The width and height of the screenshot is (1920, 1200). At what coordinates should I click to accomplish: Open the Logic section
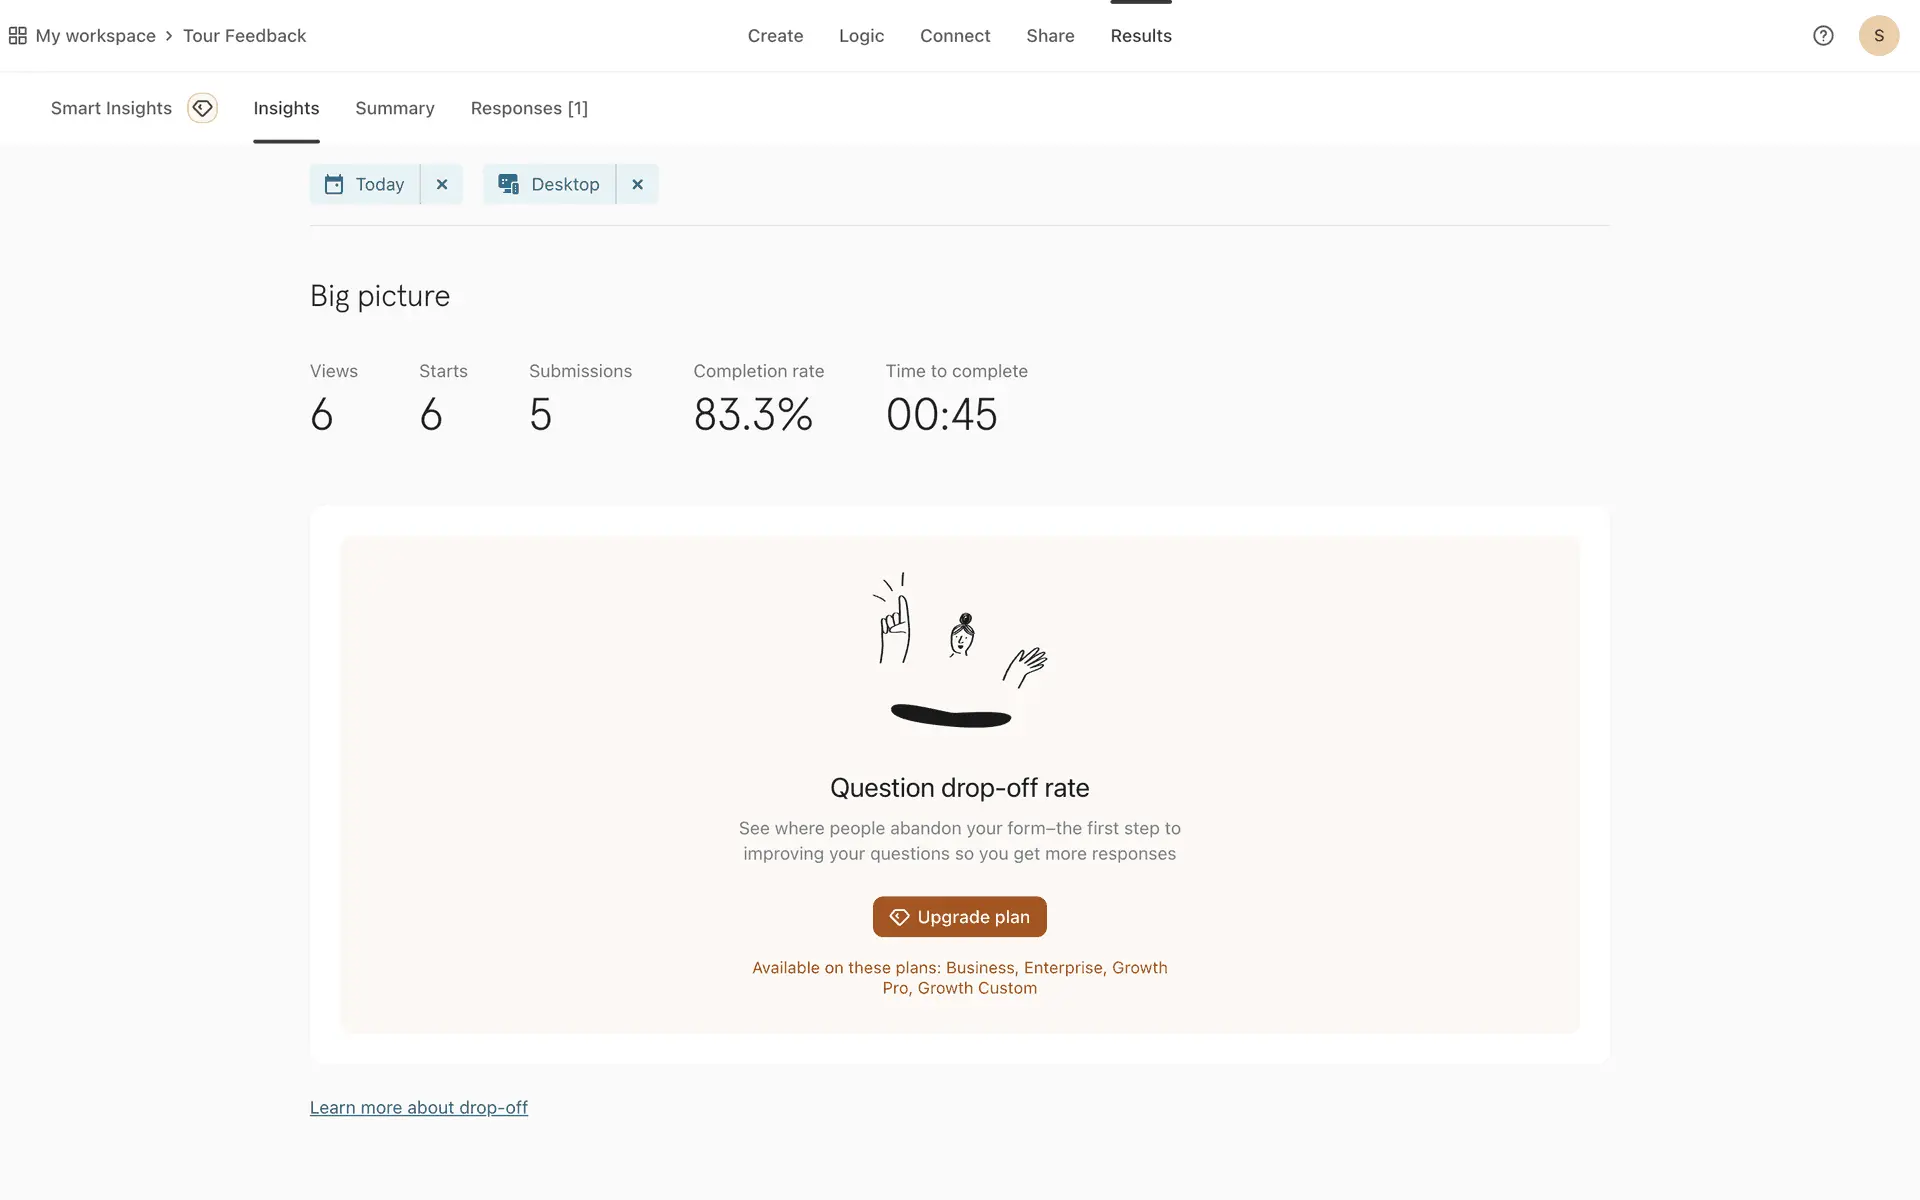coord(861,36)
